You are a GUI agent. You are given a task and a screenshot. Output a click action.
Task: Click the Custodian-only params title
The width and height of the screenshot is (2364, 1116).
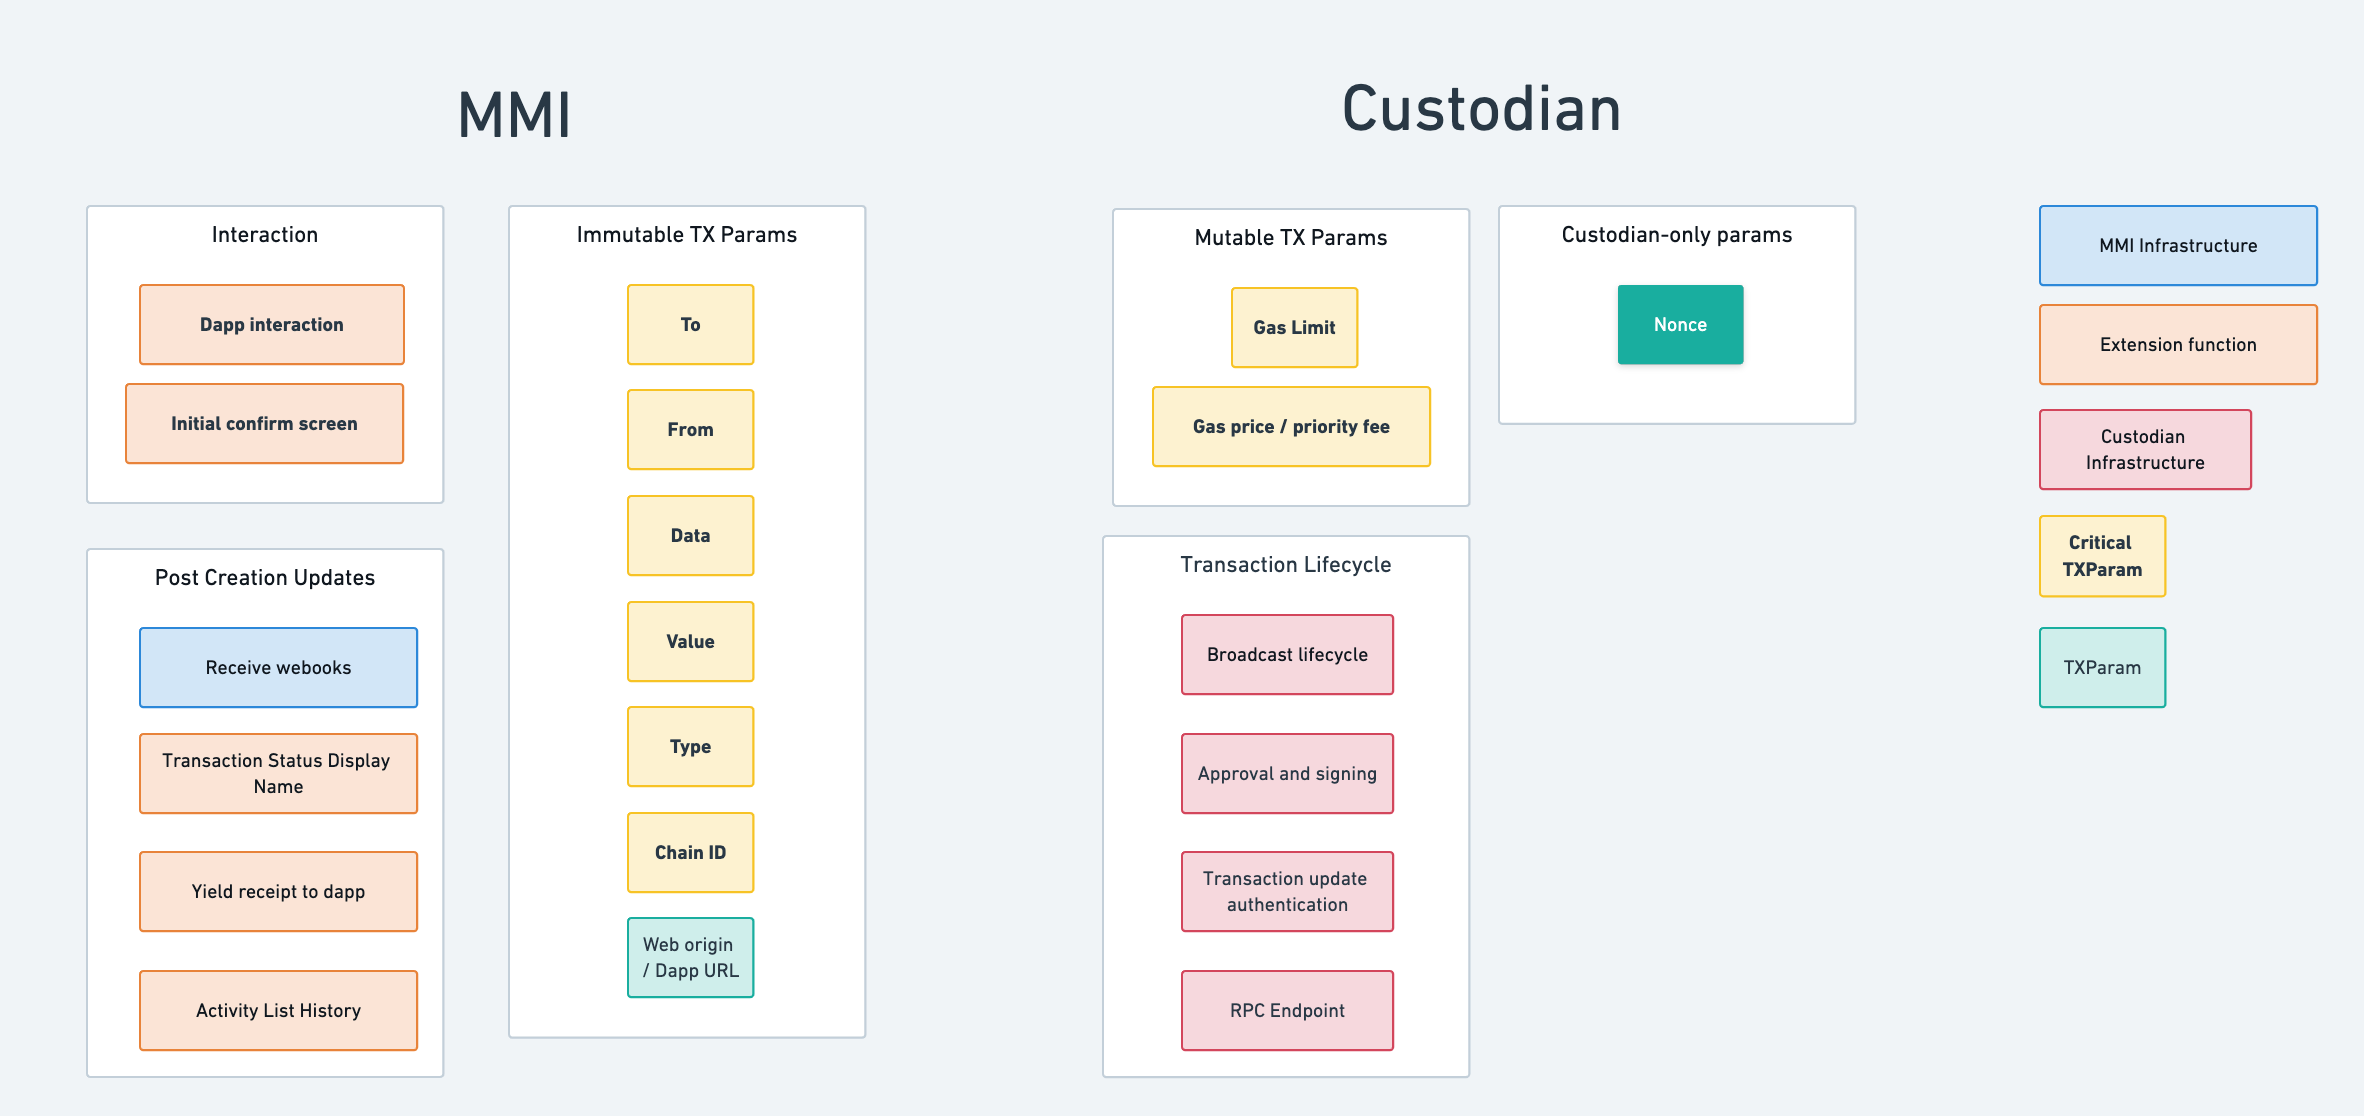pos(1677,234)
